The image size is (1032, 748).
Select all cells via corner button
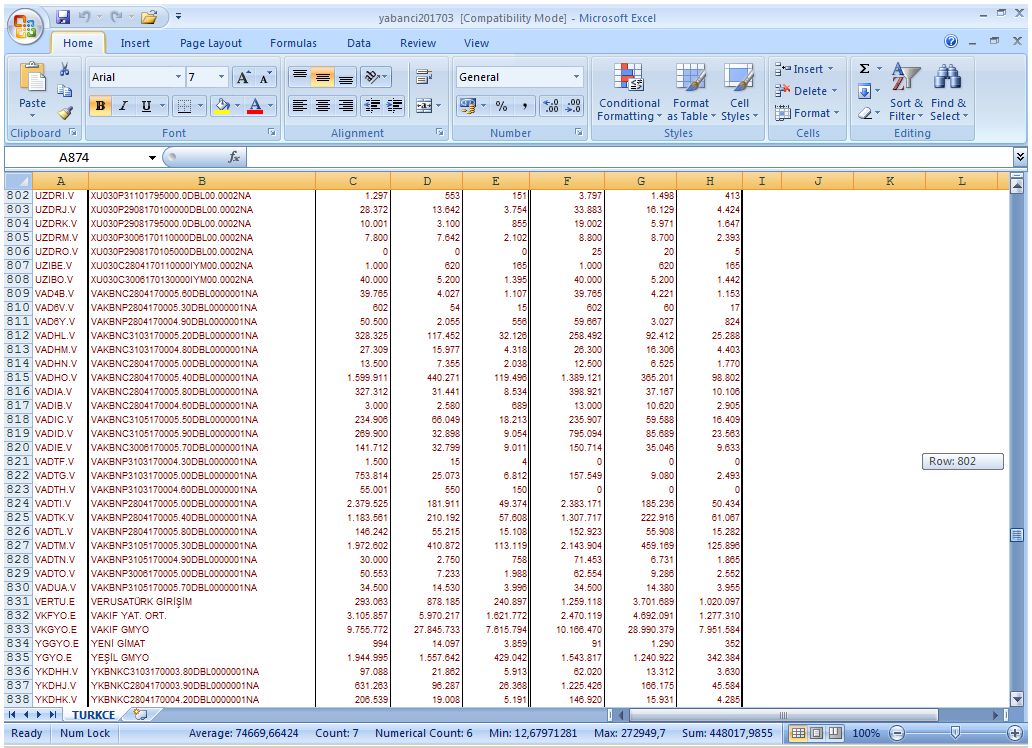(x=18, y=181)
